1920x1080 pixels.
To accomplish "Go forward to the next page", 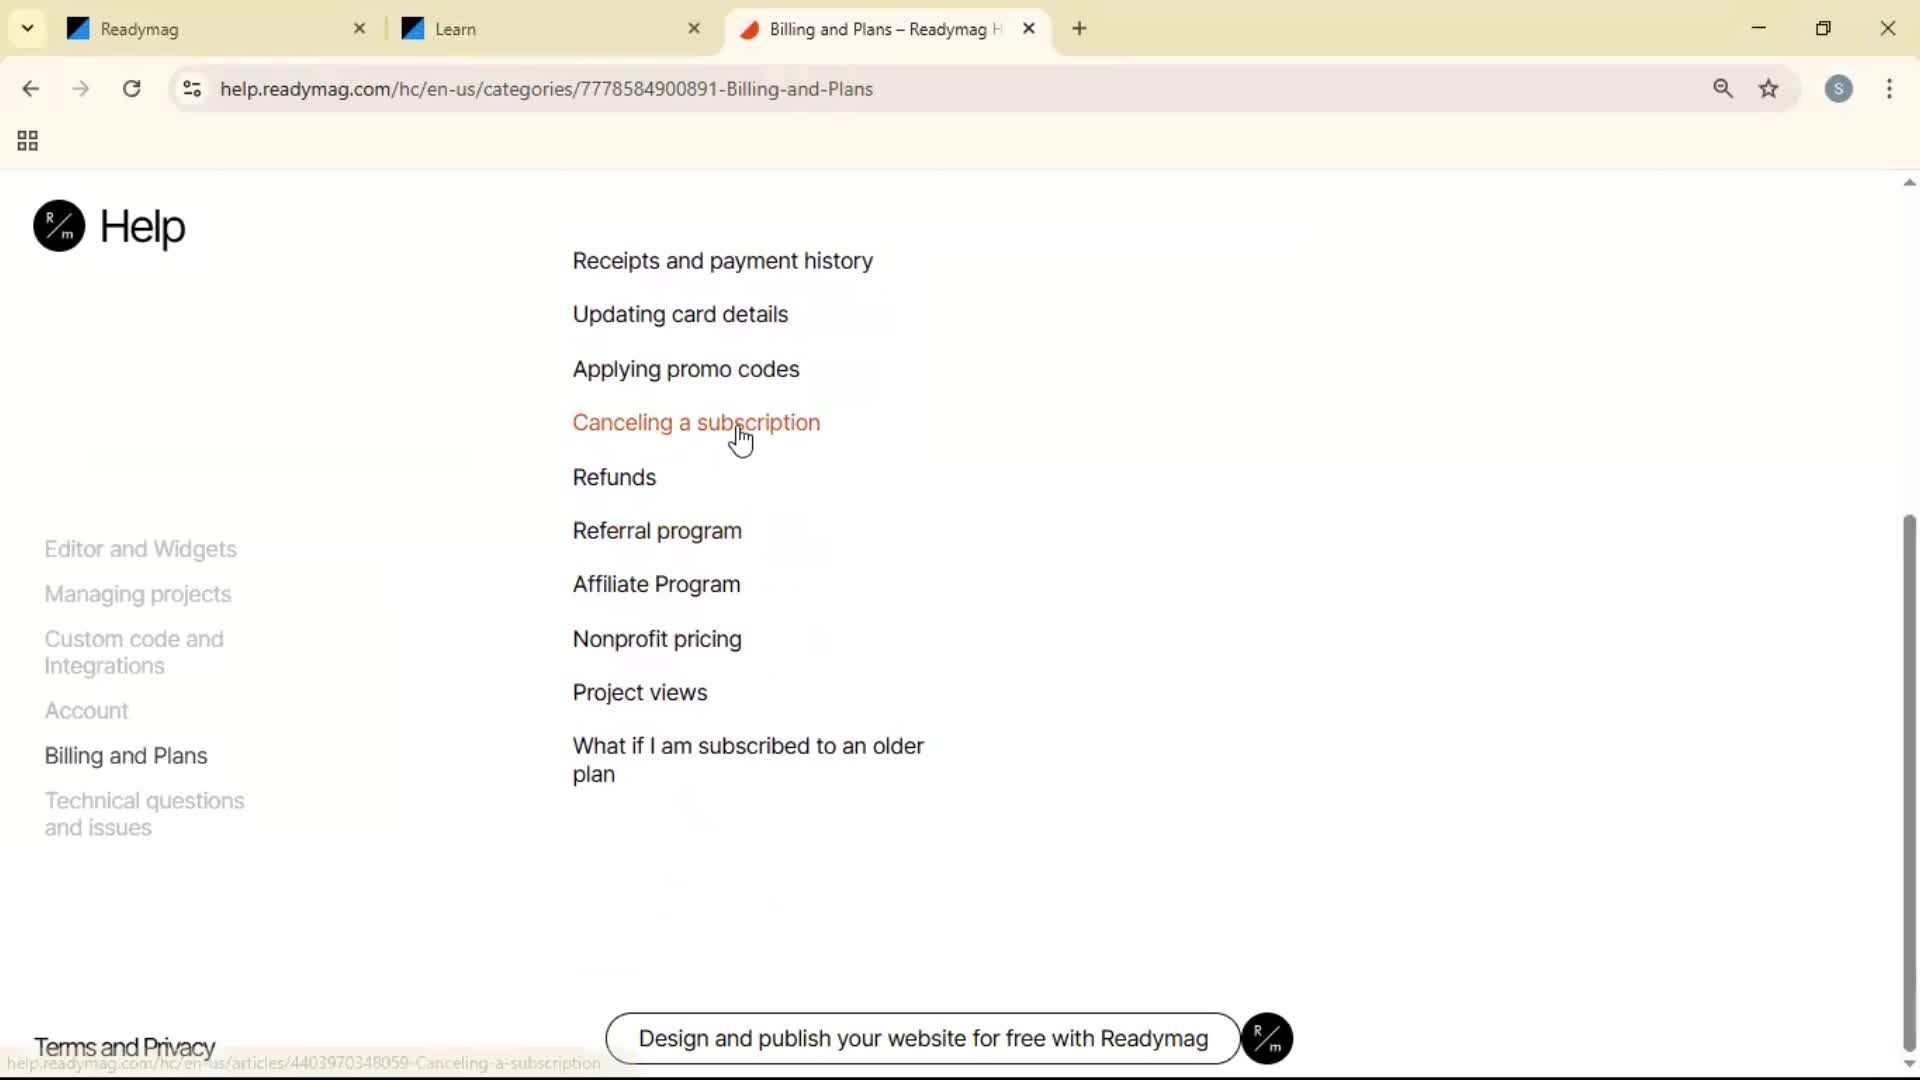I will pyautogui.click(x=80, y=88).
